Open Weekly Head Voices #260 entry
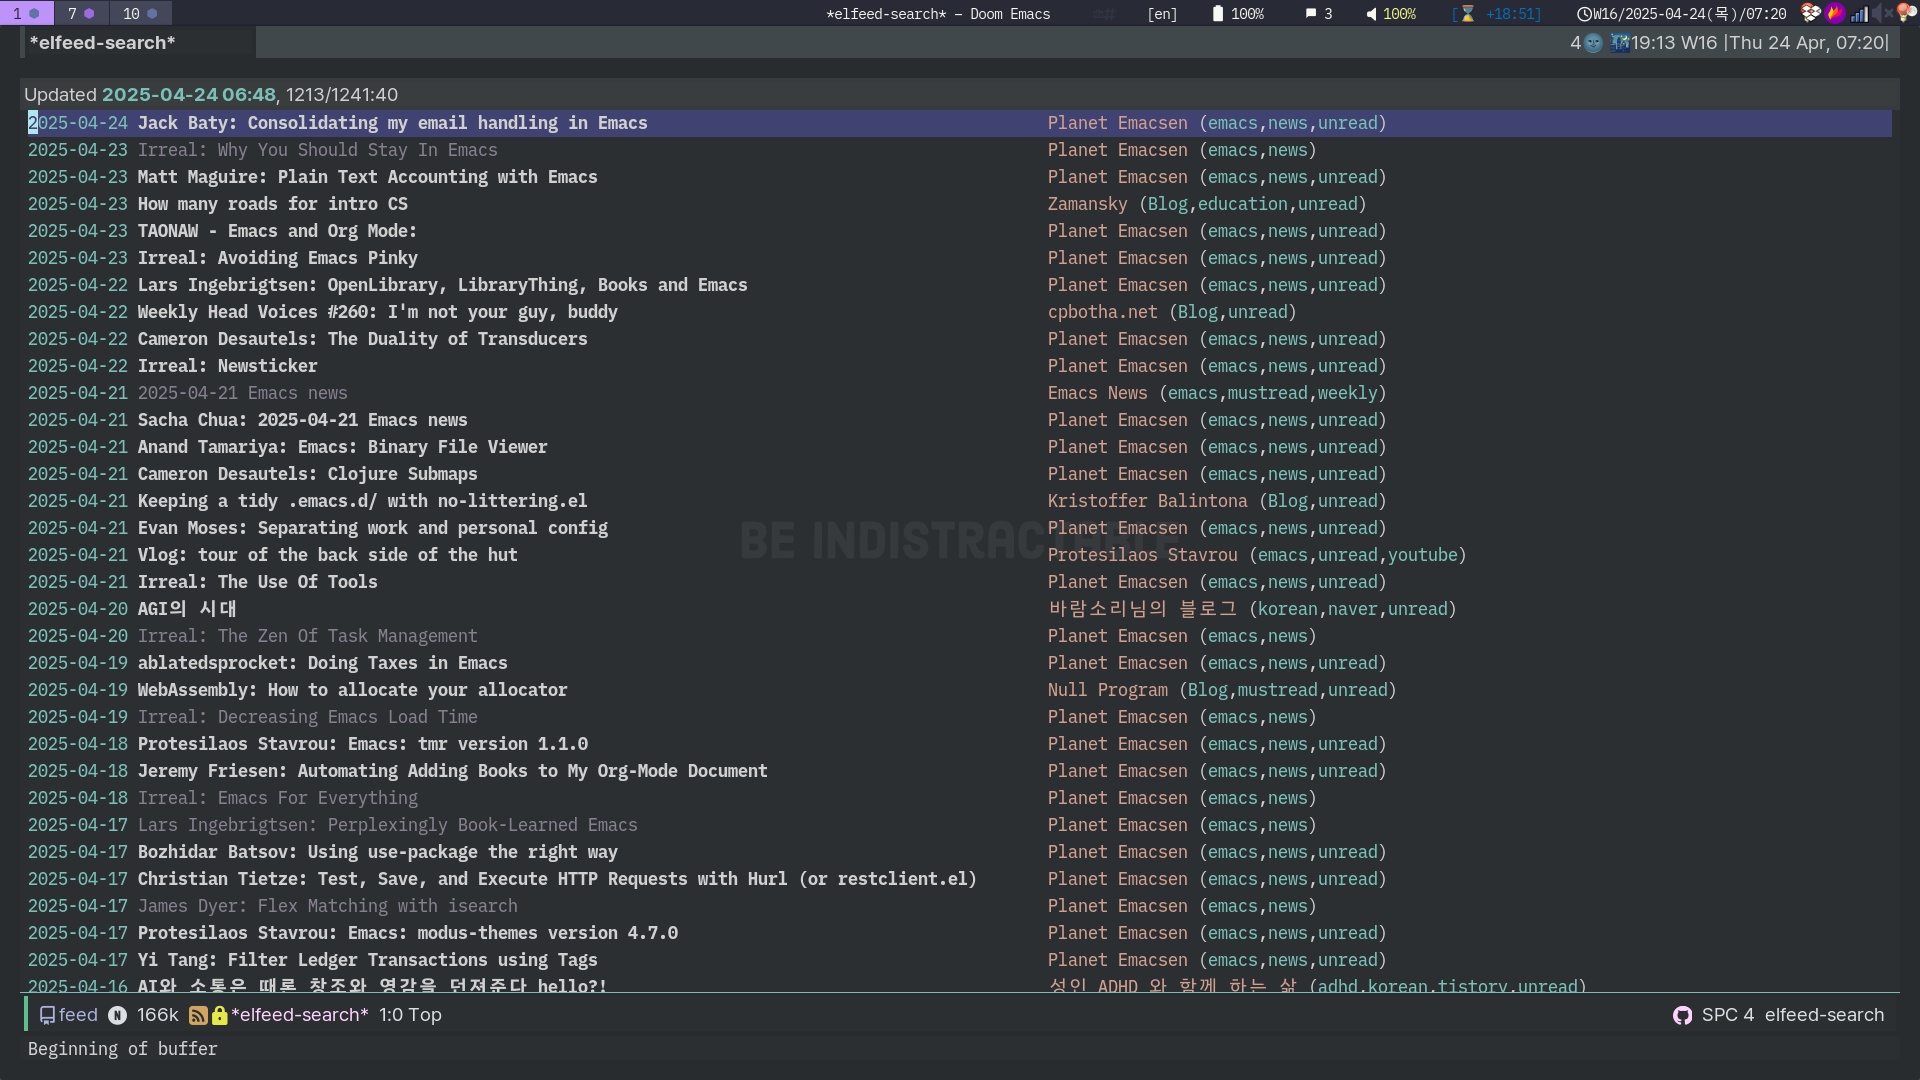1920x1080 pixels. (x=377, y=312)
